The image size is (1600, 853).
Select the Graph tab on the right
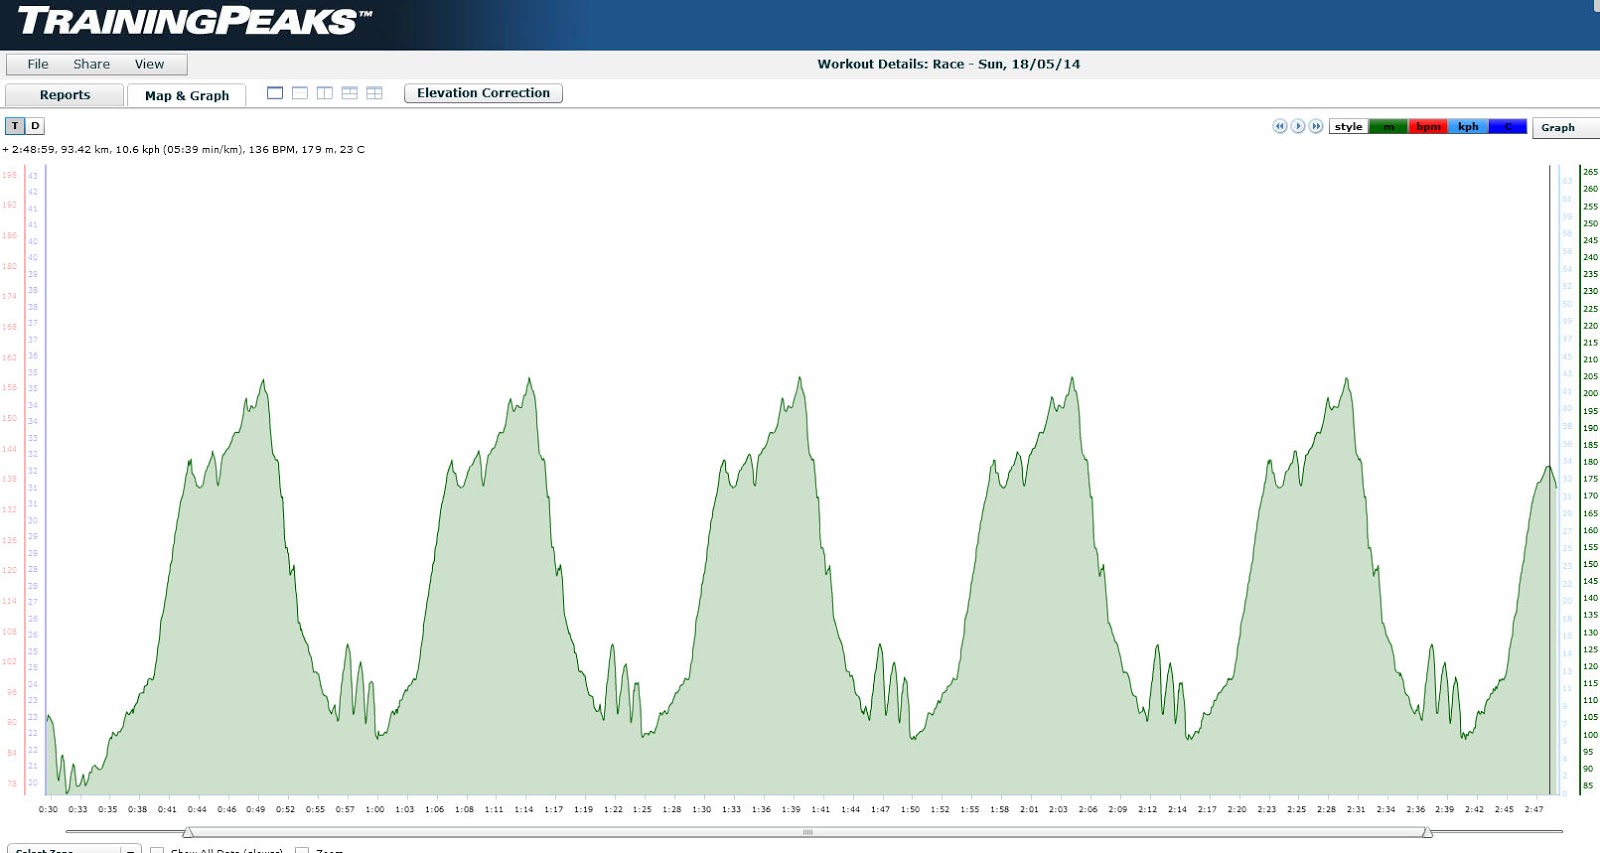click(x=1564, y=127)
